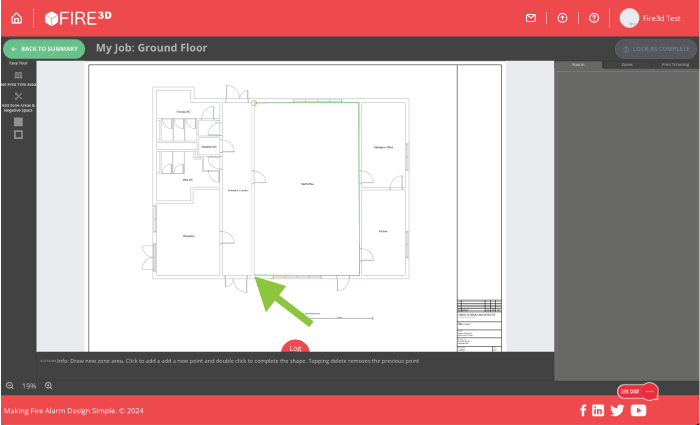Switch to the Rooms tab
This screenshot has width=700, height=425.
(578, 64)
